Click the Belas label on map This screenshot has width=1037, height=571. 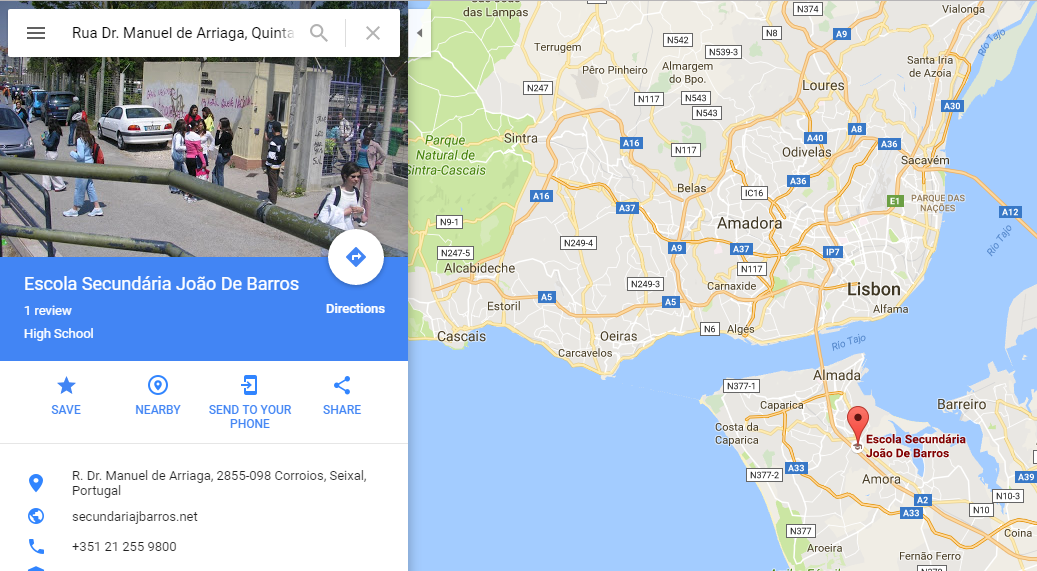(692, 189)
